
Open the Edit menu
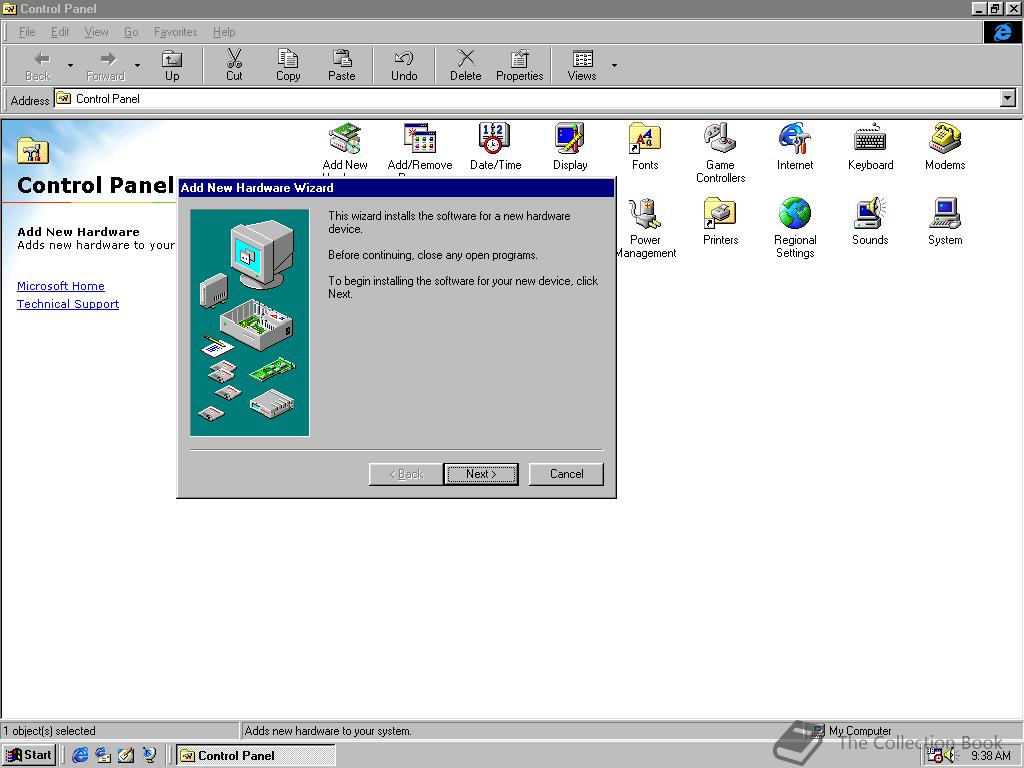(59, 32)
